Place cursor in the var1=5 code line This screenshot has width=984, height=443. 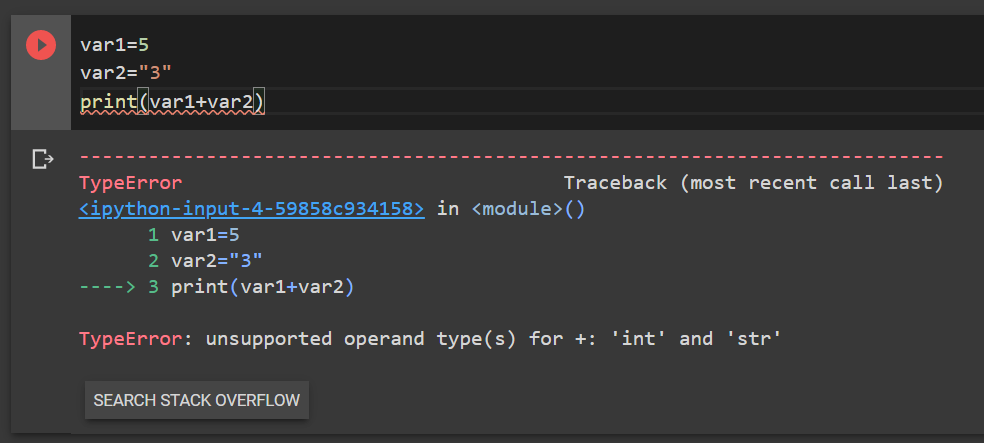click(x=114, y=45)
